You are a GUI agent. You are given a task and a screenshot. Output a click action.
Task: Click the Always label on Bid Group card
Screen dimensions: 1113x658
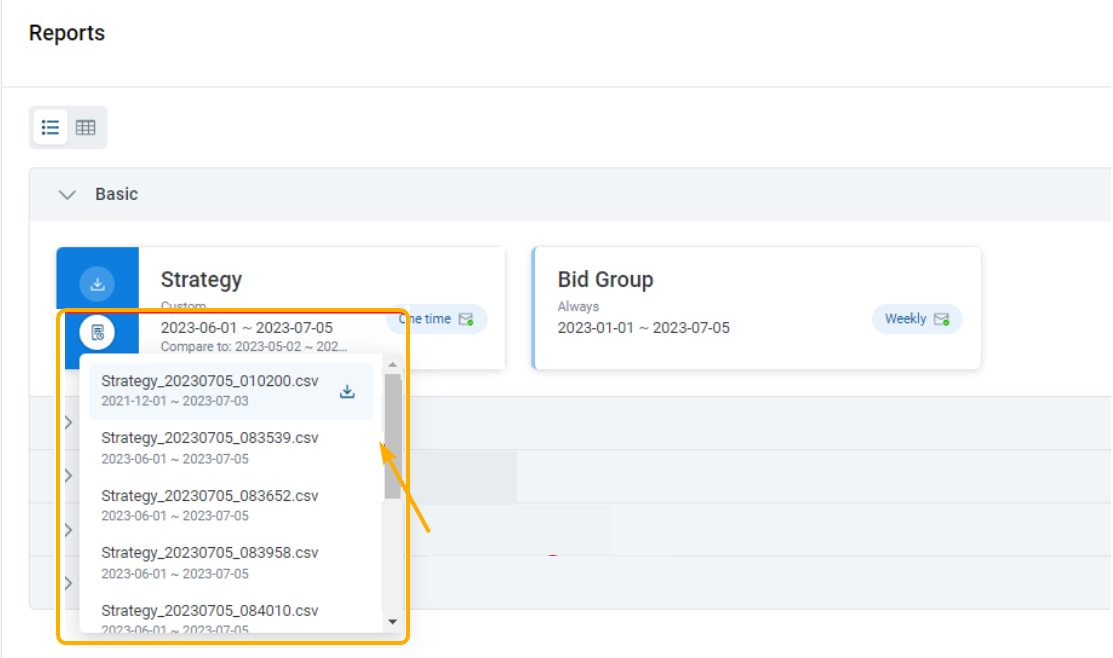point(578,307)
